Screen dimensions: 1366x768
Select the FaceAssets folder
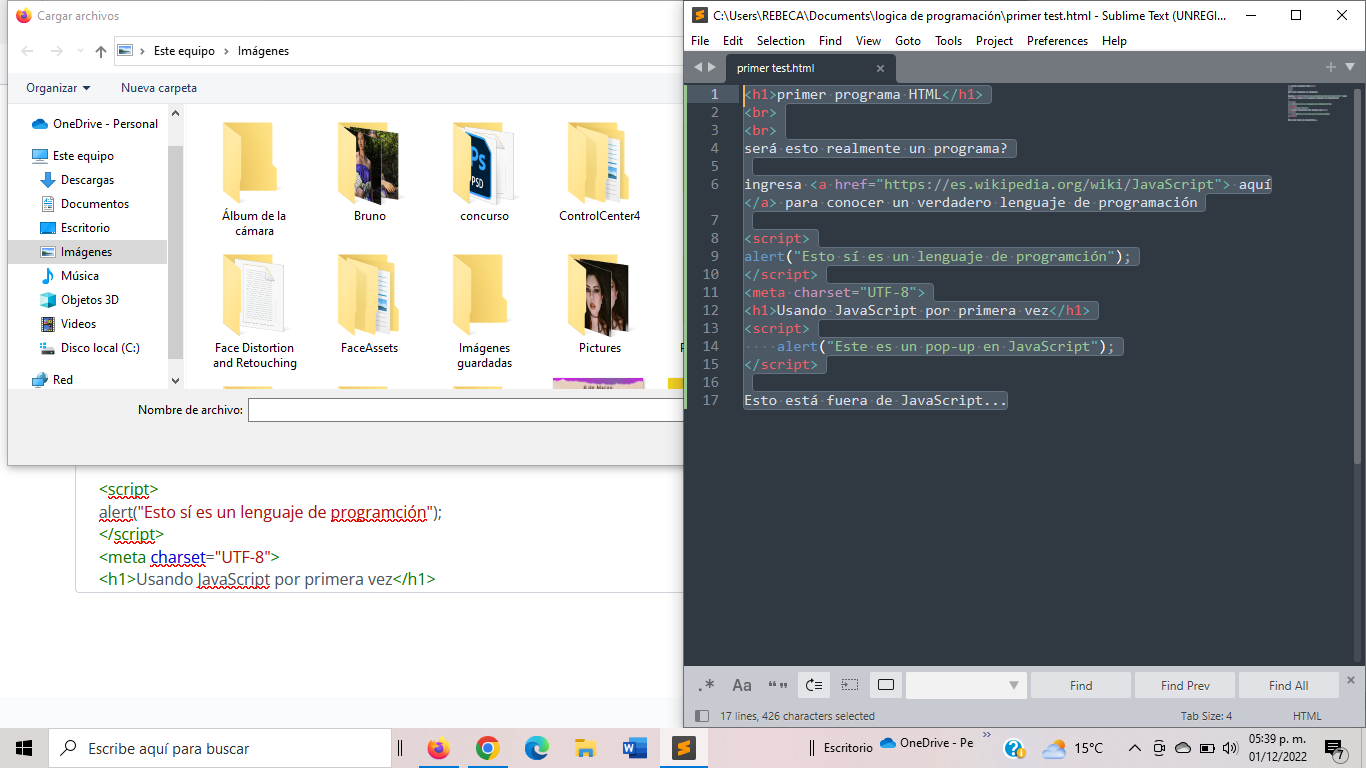(369, 304)
